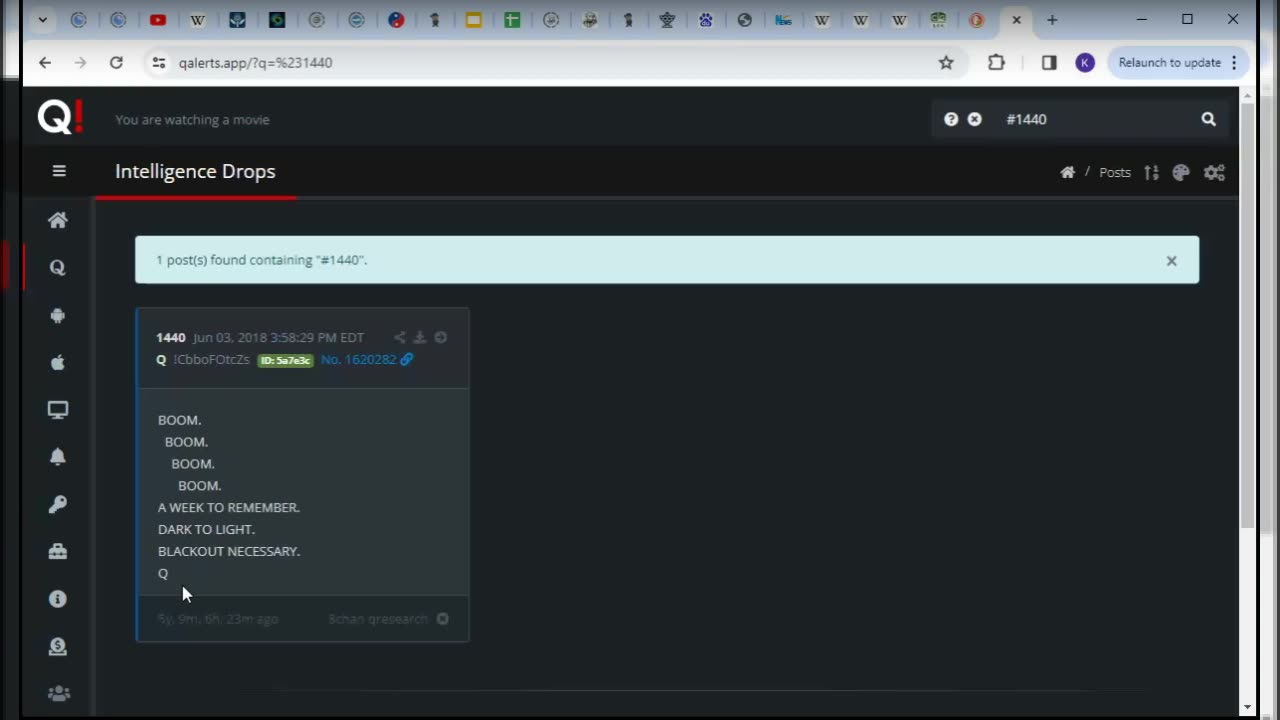Viewport: 1280px width, 720px height.
Task: Open the settings gears icon
Action: (1214, 172)
